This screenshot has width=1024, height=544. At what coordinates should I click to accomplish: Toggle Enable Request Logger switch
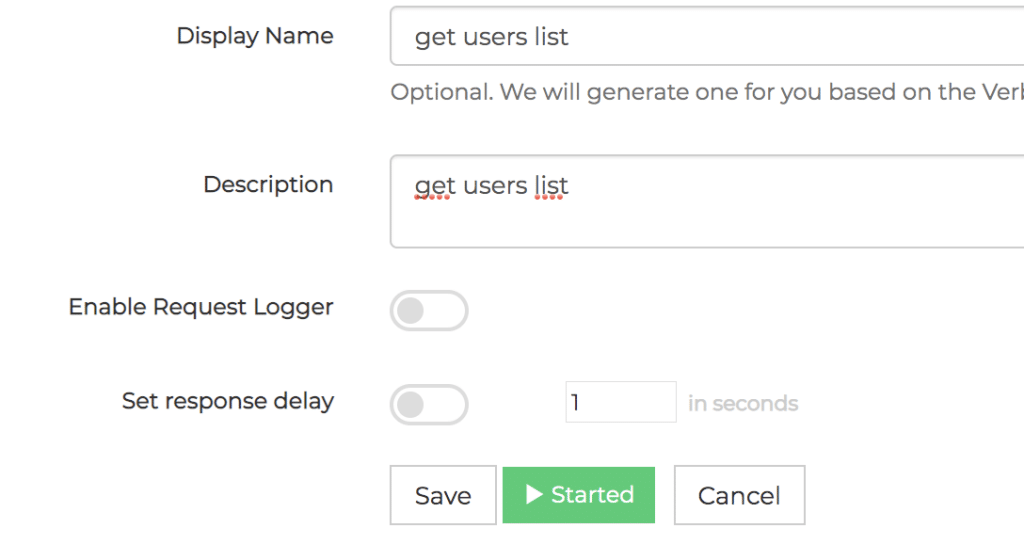tap(429, 311)
